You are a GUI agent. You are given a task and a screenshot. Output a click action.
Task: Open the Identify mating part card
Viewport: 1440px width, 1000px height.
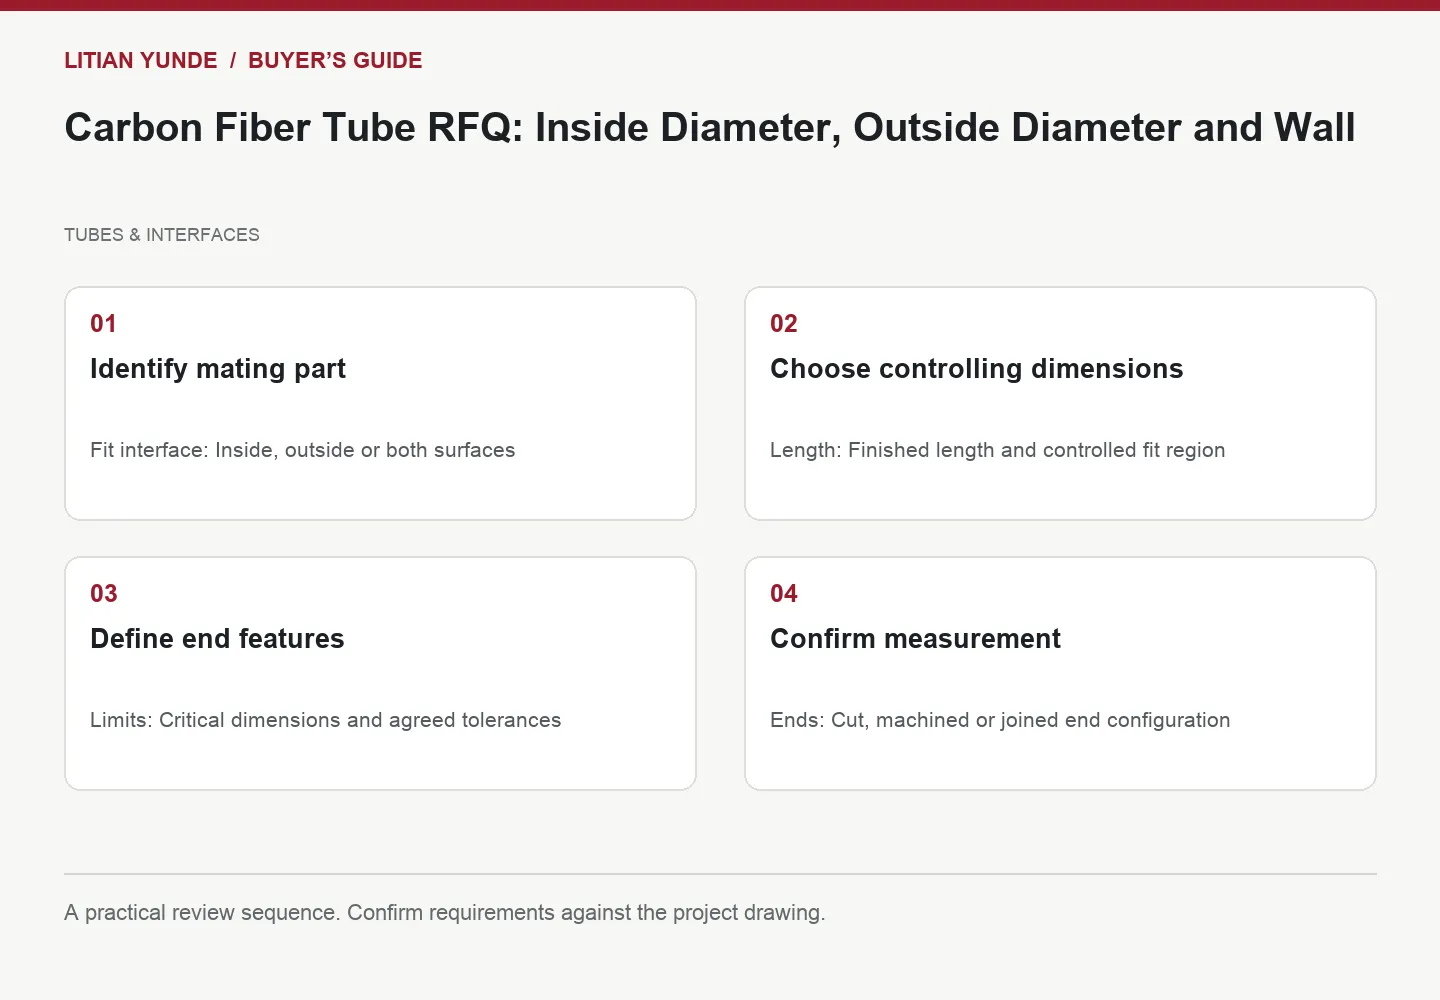[x=380, y=403]
